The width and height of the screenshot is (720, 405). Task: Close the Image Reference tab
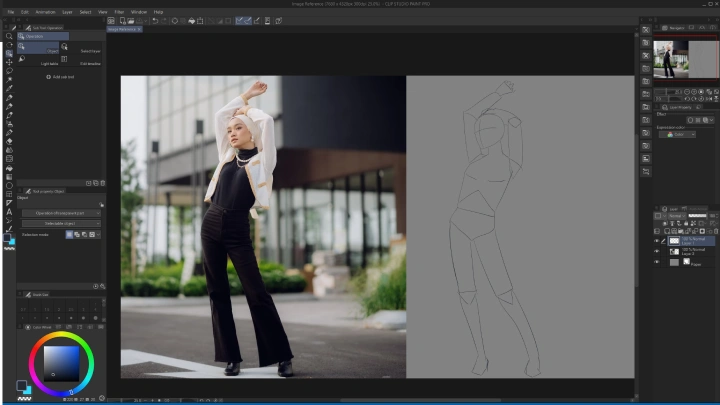click(139, 29)
